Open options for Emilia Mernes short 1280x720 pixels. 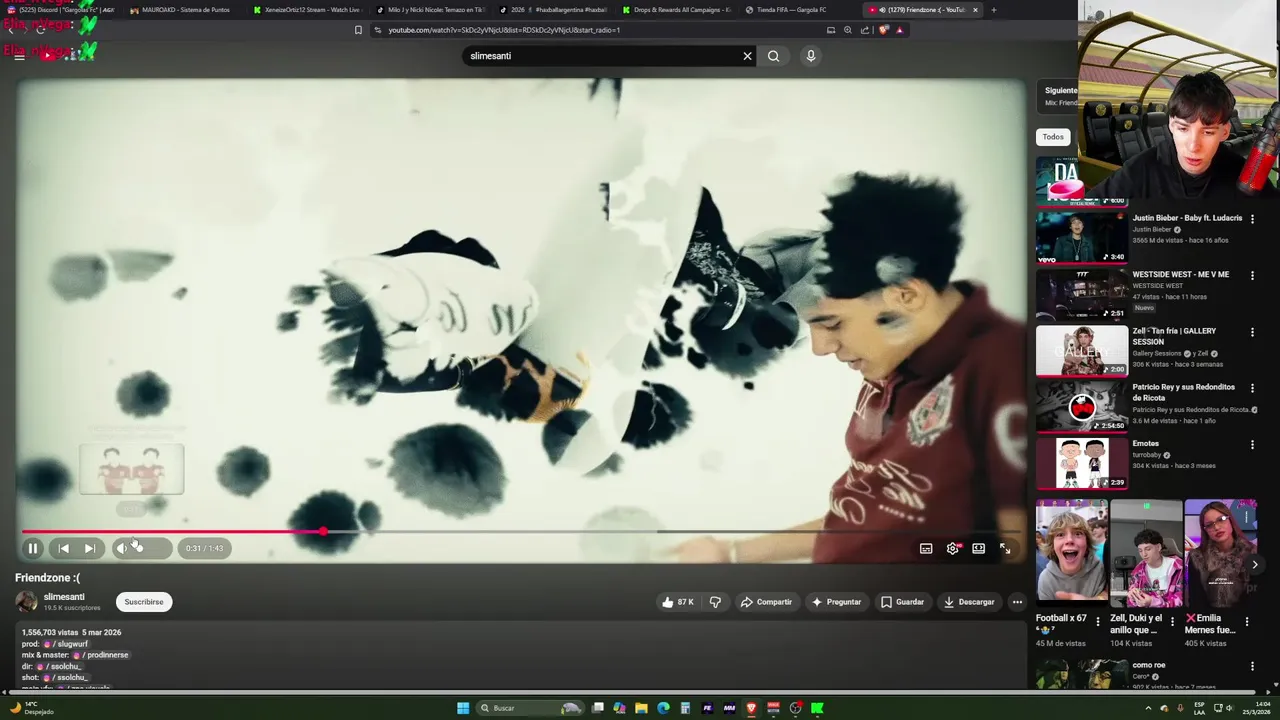click(x=1246, y=622)
